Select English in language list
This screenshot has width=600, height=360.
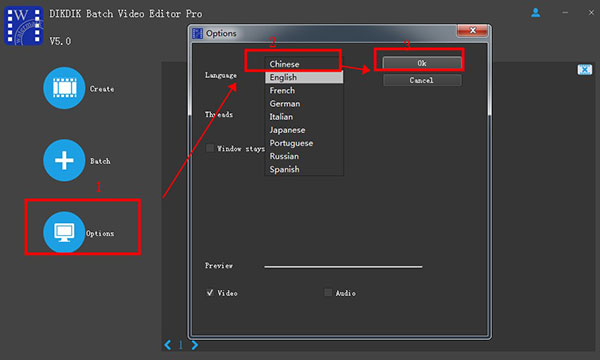[x=304, y=77]
